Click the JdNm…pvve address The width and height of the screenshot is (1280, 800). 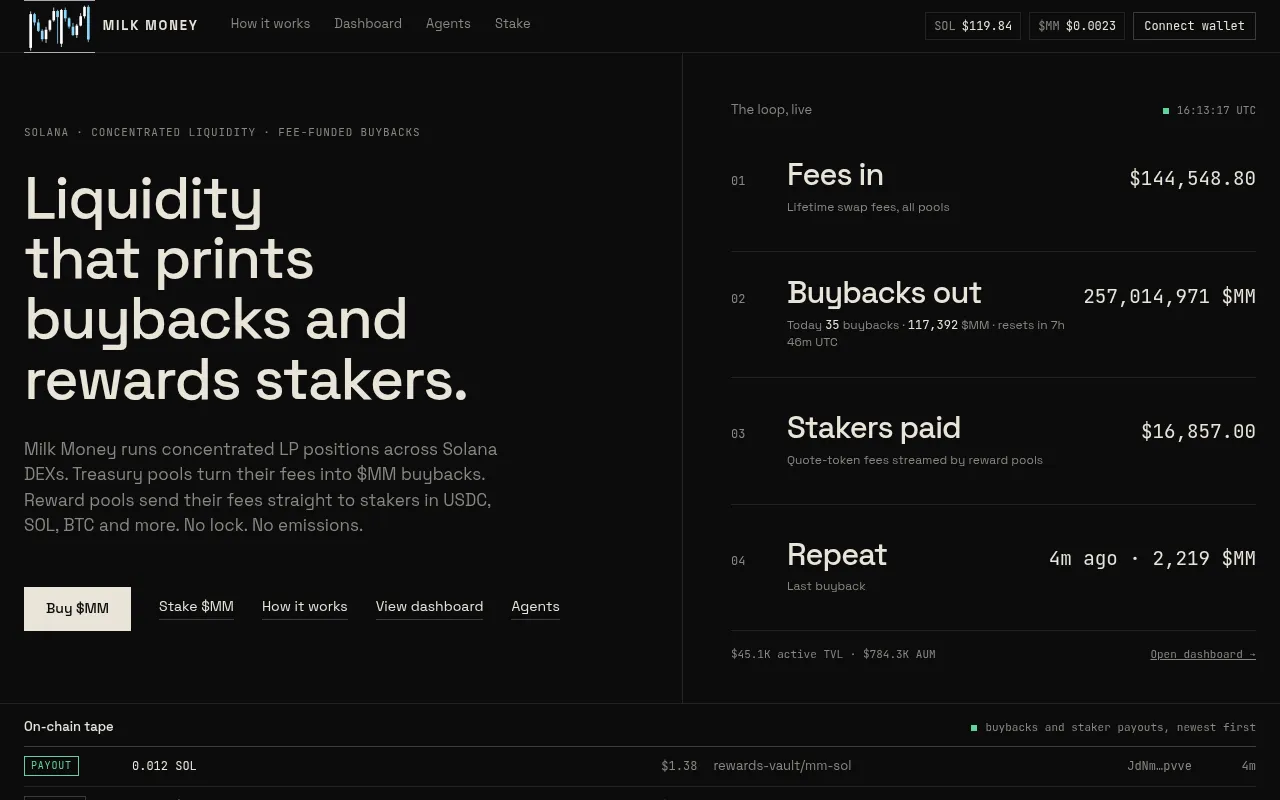(x=1159, y=766)
